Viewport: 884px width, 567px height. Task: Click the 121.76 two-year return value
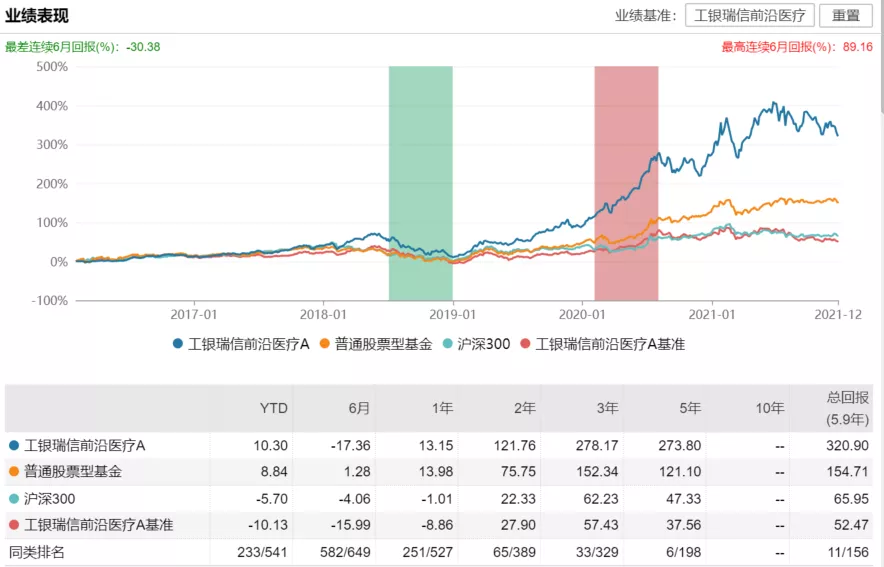pos(515,445)
